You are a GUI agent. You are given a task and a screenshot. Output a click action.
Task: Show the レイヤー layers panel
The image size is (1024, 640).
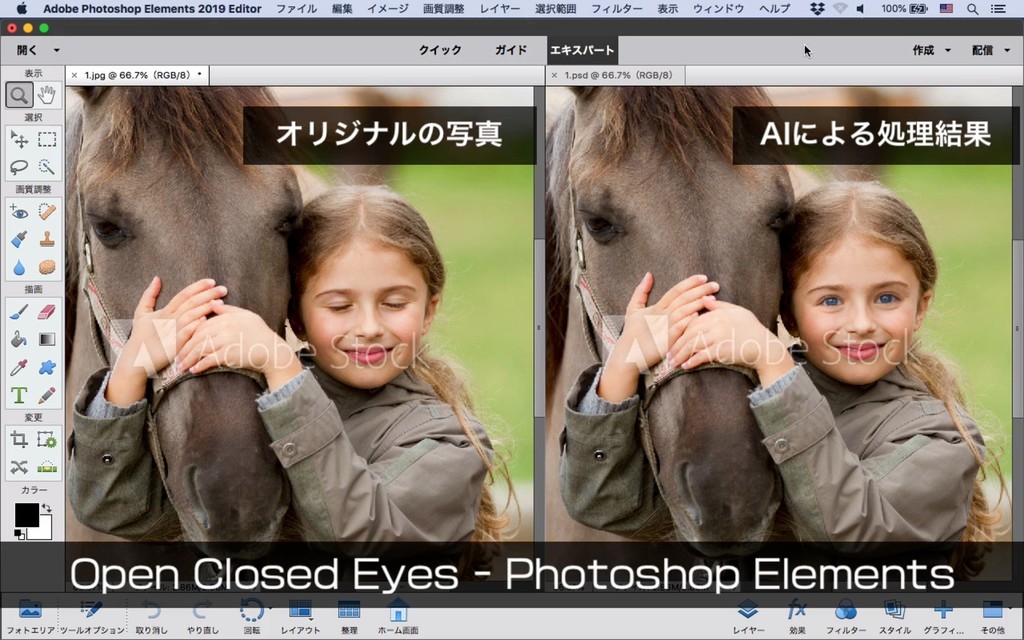pyautogui.click(x=748, y=617)
